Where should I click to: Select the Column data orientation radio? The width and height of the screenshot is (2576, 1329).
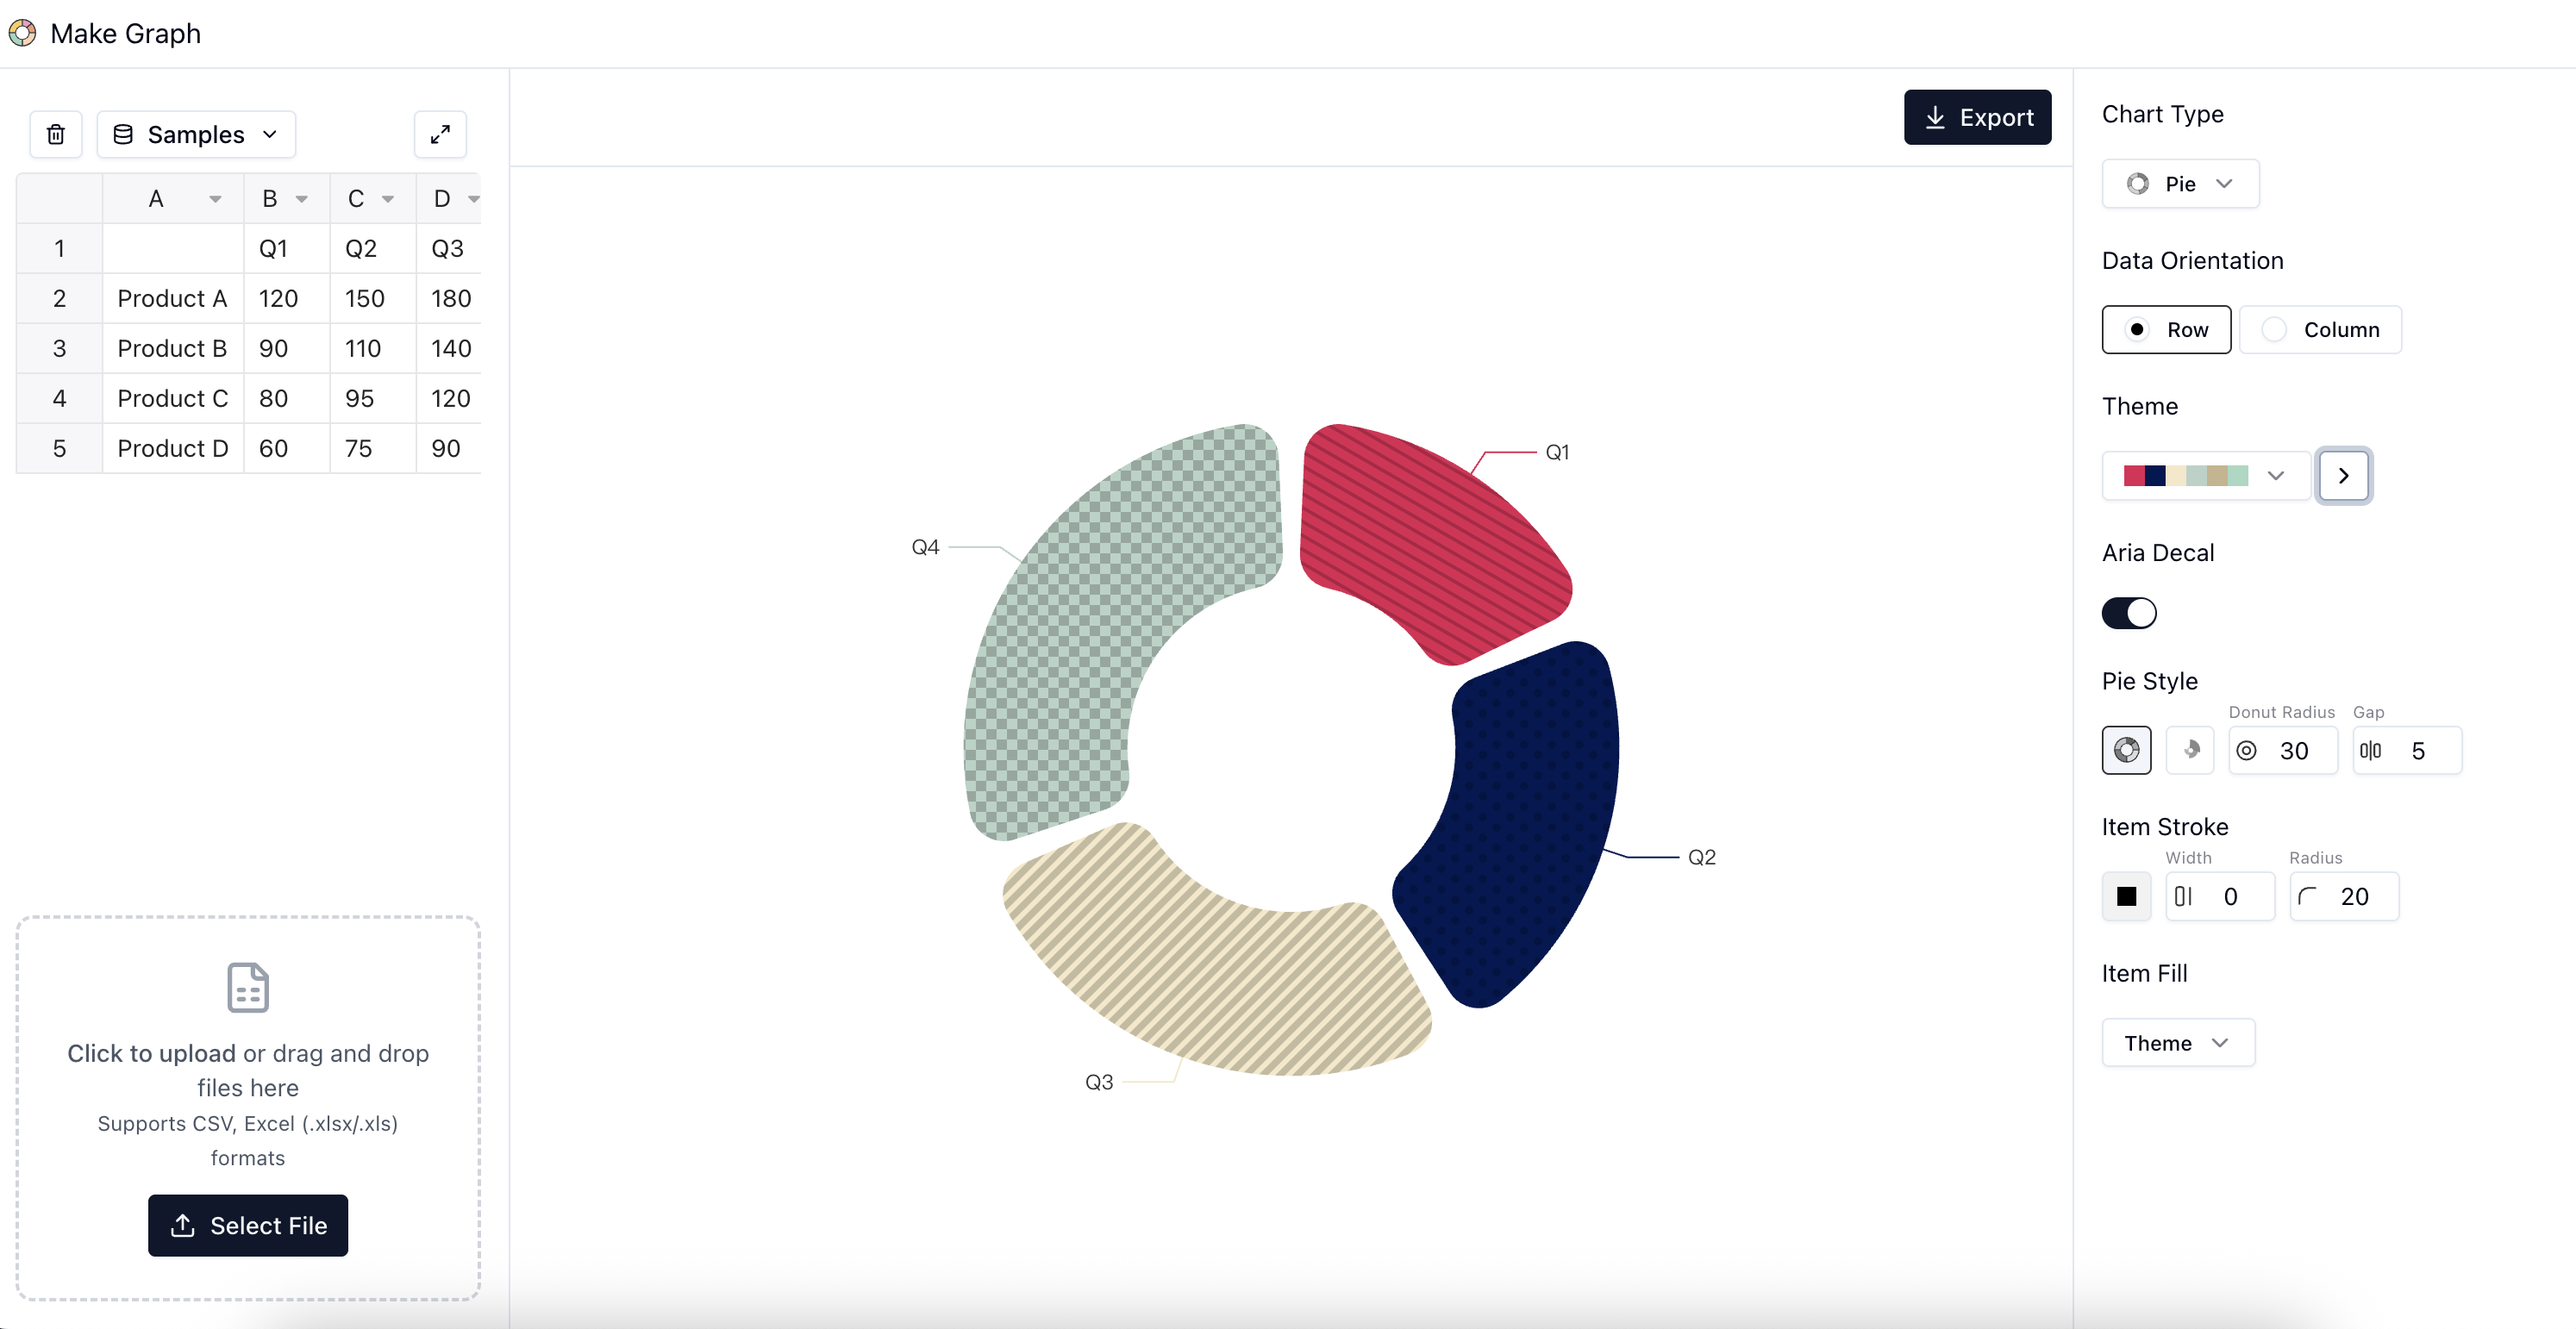(2276, 329)
